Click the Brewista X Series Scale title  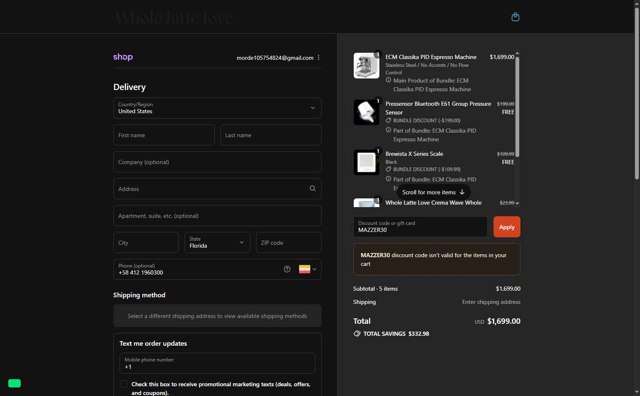pos(414,154)
